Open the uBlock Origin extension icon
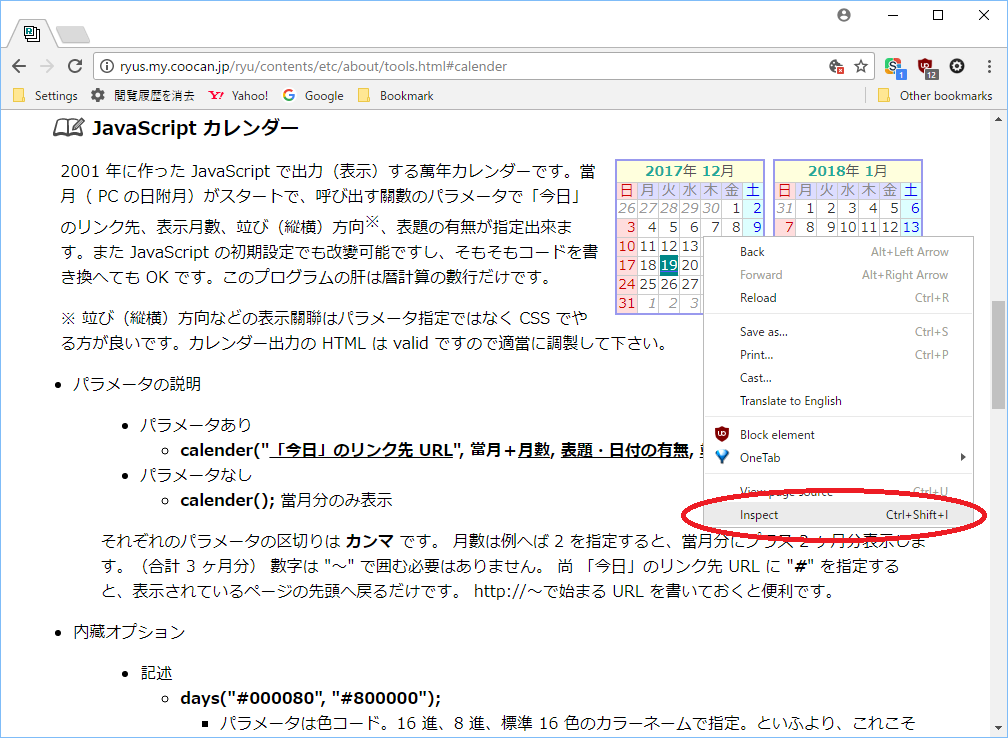The height and width of the screenshot is (738, 1008). [926, 67]
